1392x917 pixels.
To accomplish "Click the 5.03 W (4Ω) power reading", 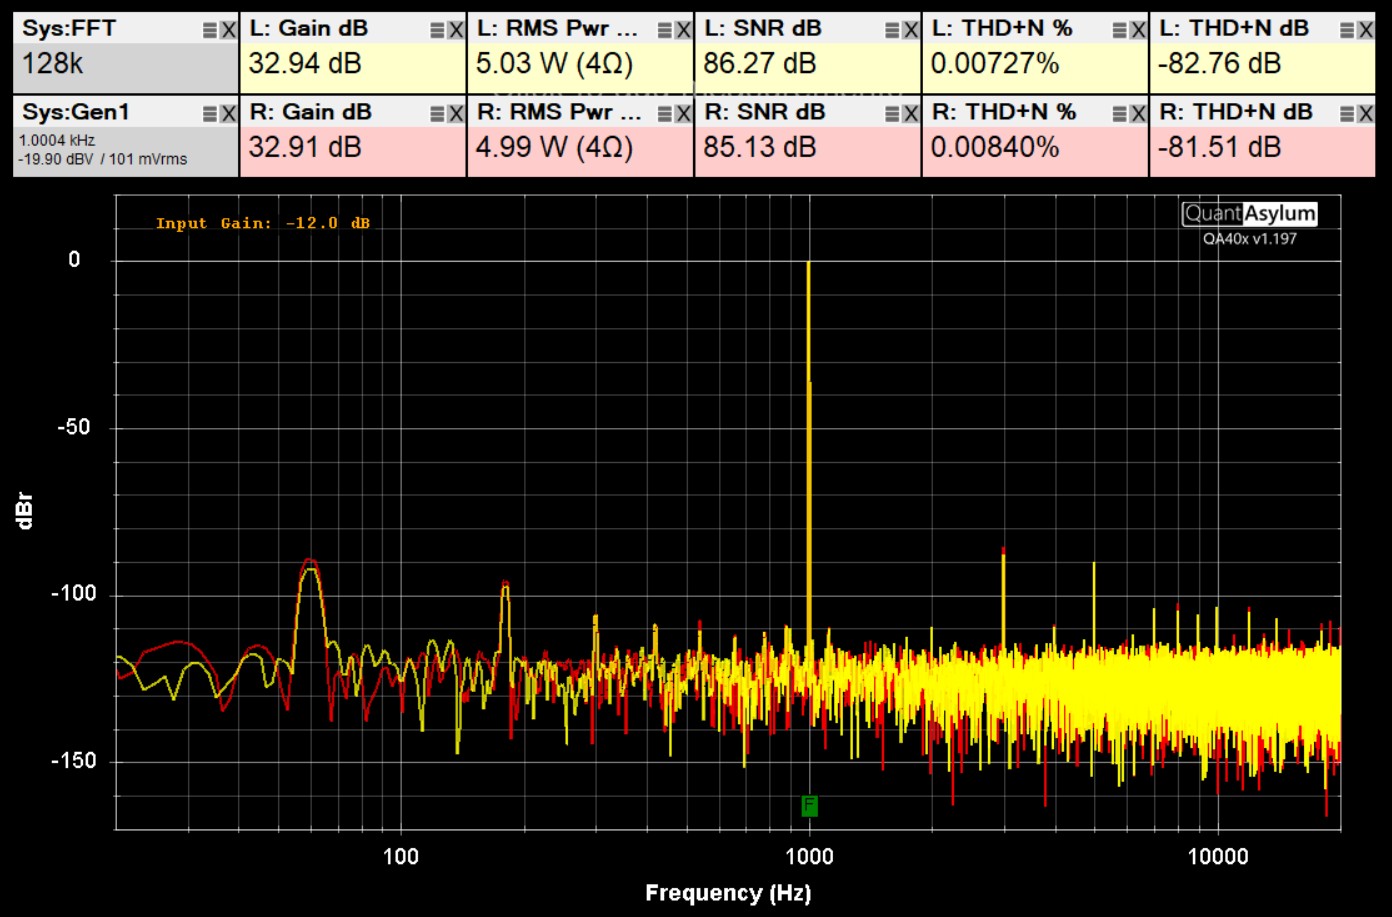I will [x=554, y=65].
